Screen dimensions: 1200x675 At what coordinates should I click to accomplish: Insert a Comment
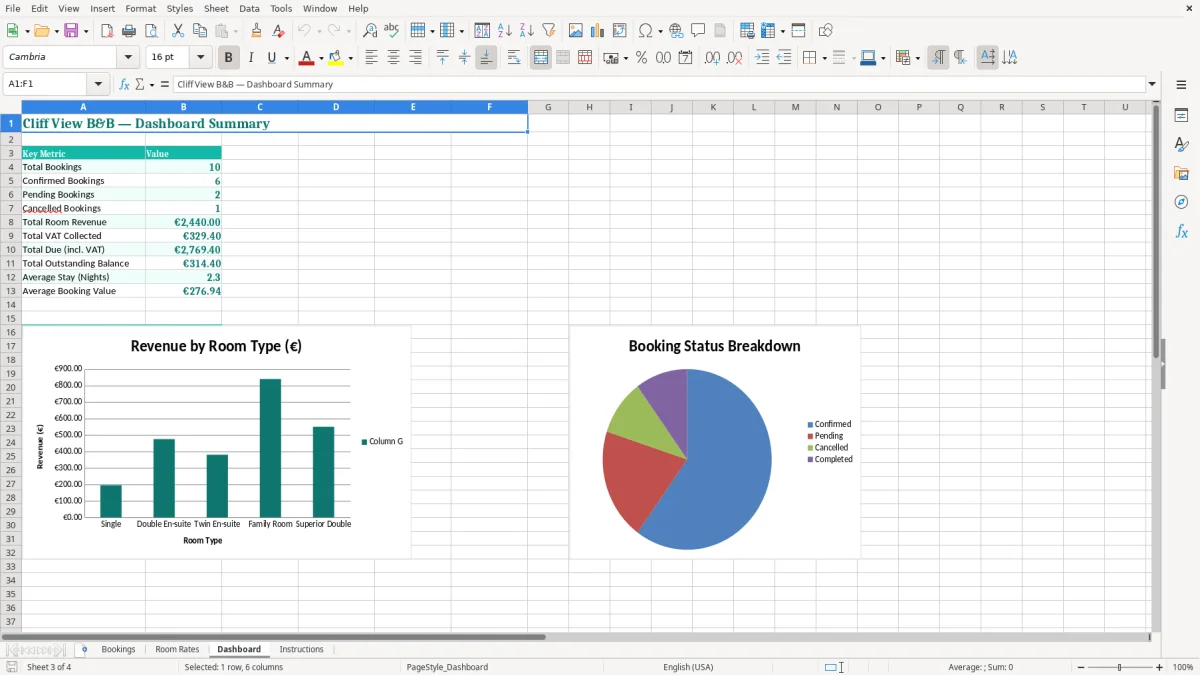click(698, 31)
